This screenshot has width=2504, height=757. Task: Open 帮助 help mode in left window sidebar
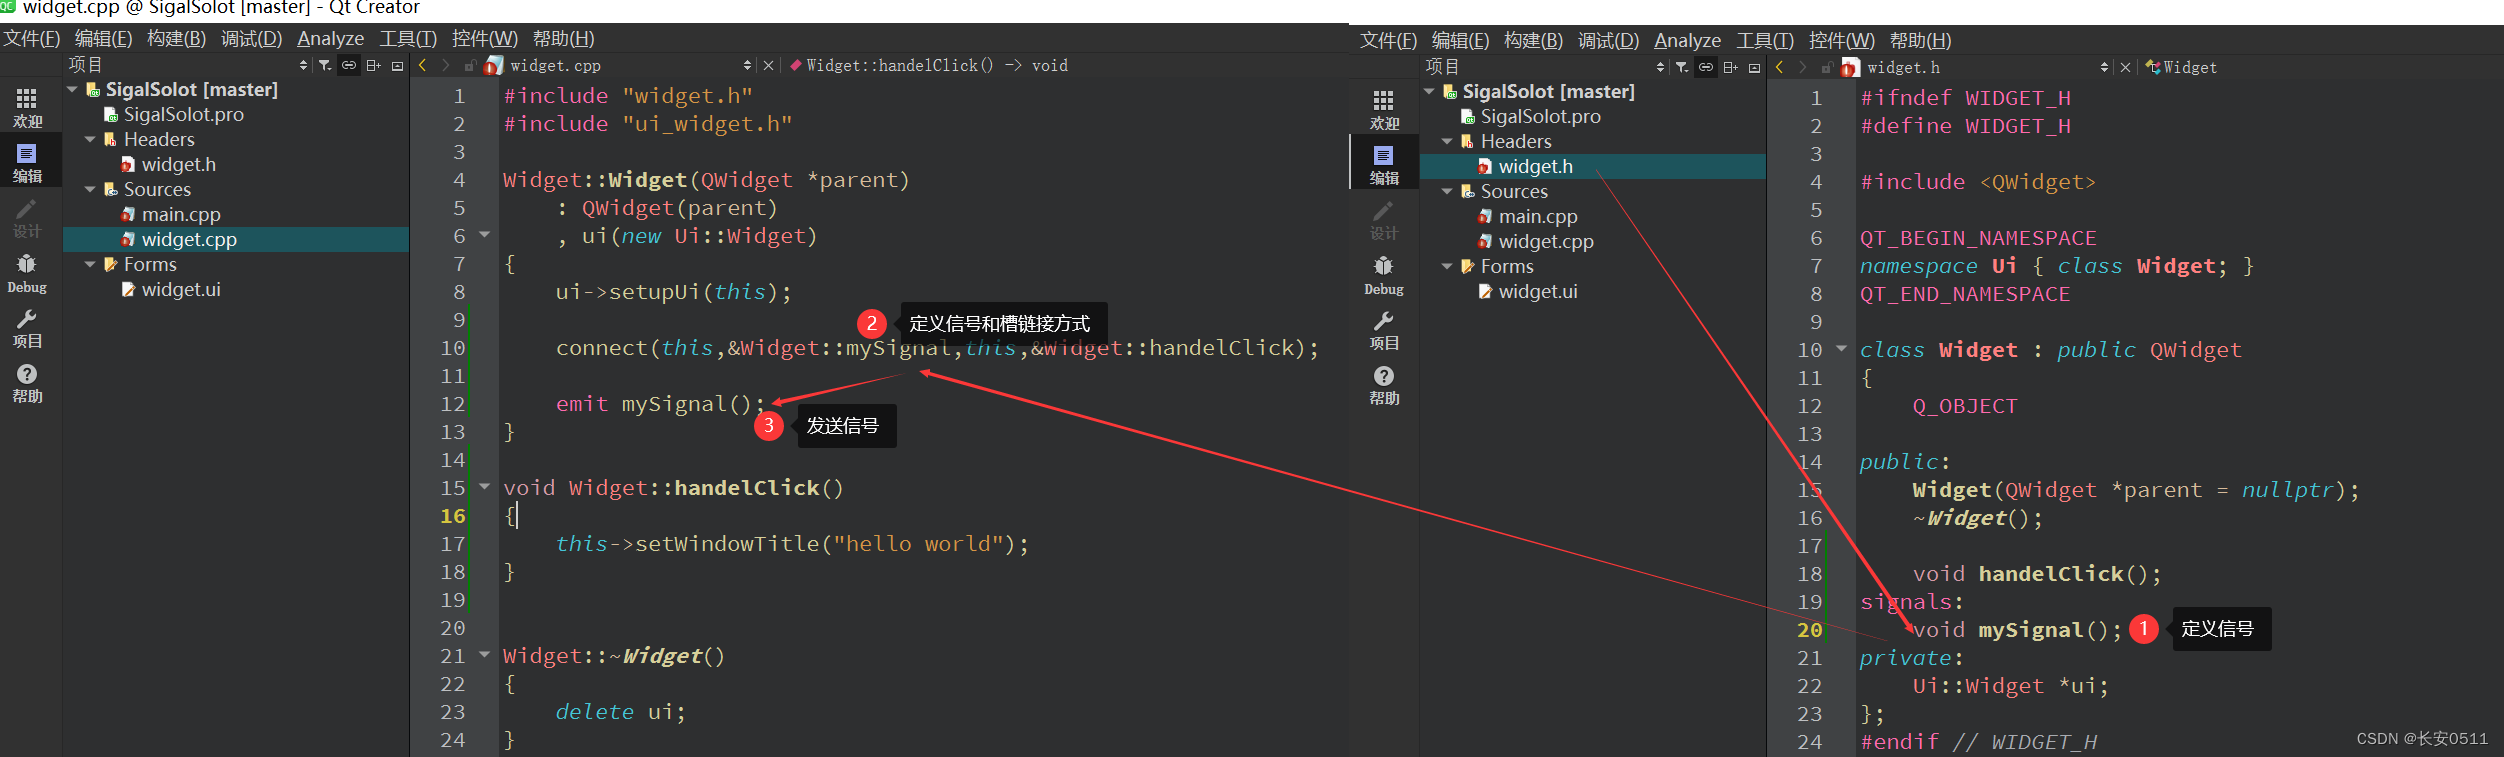(27, 383)
